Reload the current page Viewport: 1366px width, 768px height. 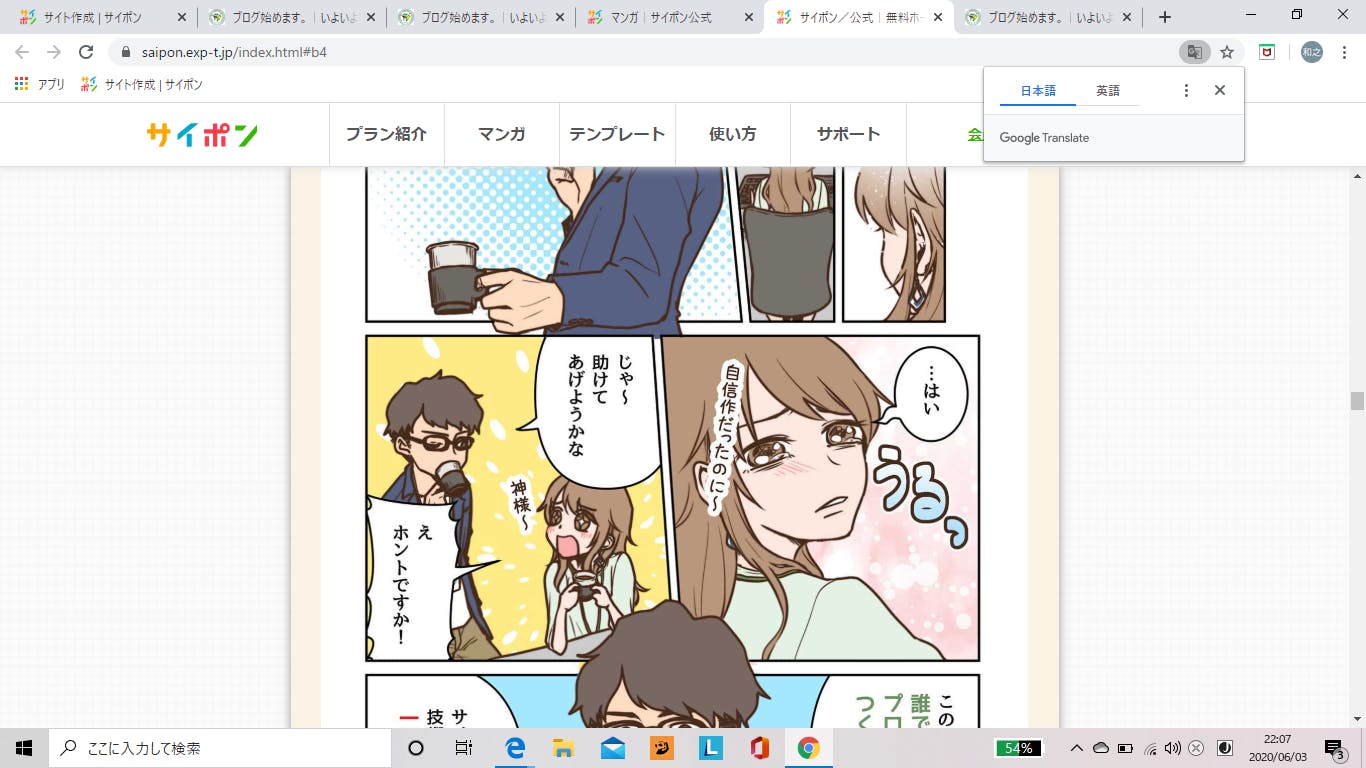[86, 52]
